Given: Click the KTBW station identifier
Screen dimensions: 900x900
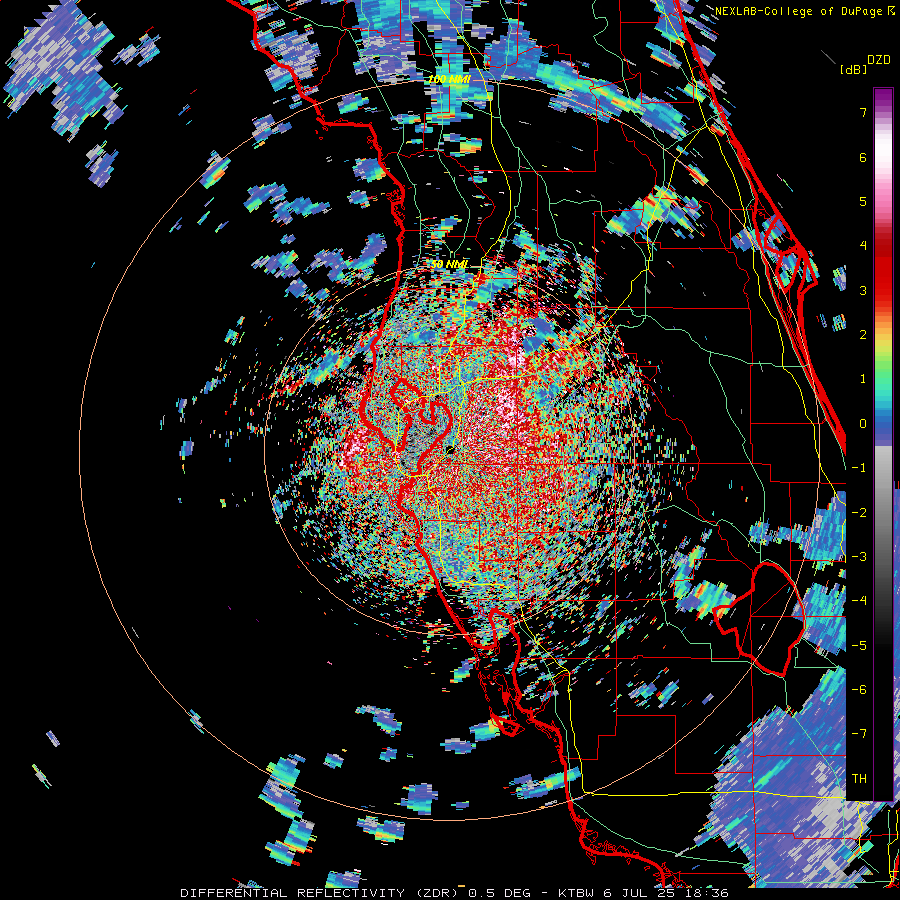Looking at the screenshot, I should point(576,893).
